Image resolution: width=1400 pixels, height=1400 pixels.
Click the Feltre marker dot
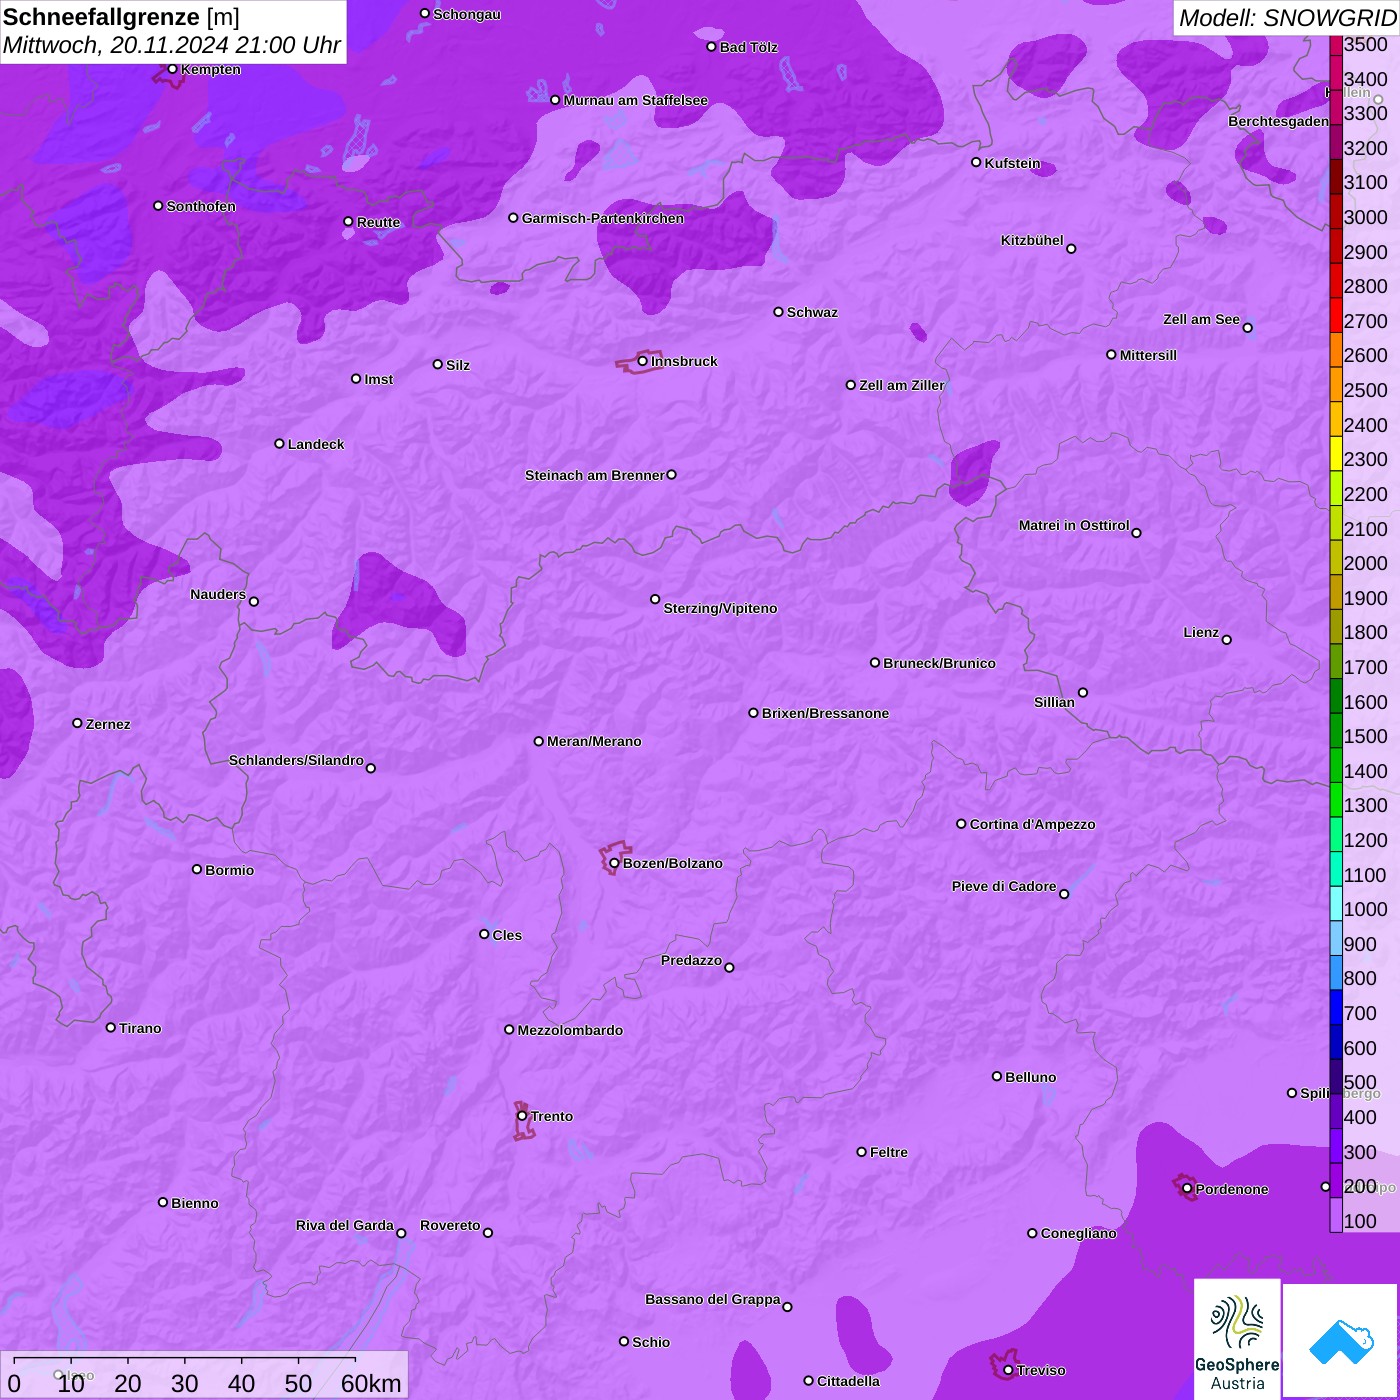861,1152
